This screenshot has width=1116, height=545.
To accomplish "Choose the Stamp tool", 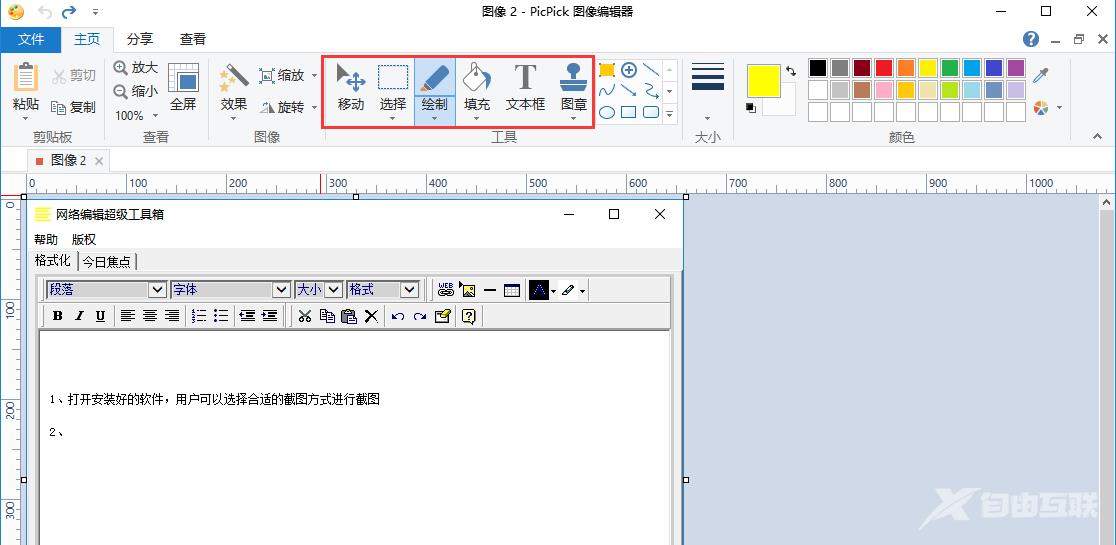I will coord(574,87).
